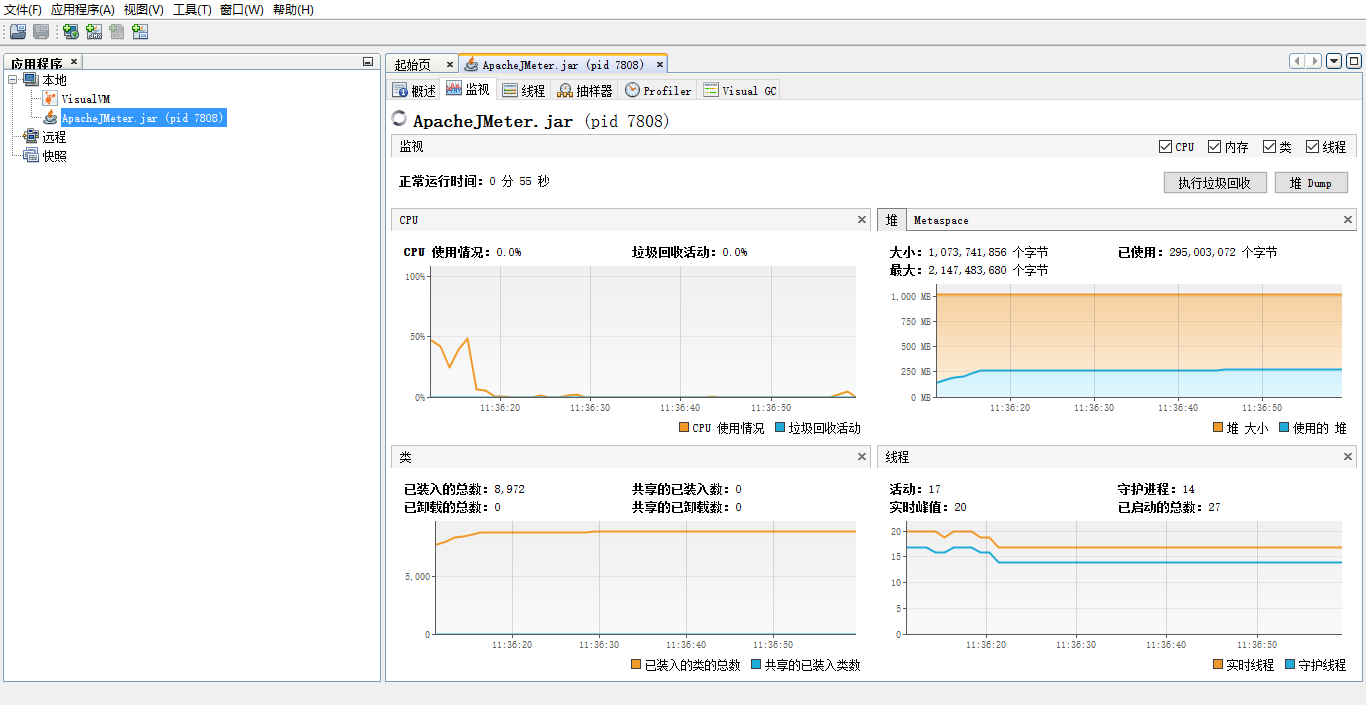
Task: Click the blue 使用的 堆 legend swatch
Action: pyautogui.click(x=1284, y=428)
